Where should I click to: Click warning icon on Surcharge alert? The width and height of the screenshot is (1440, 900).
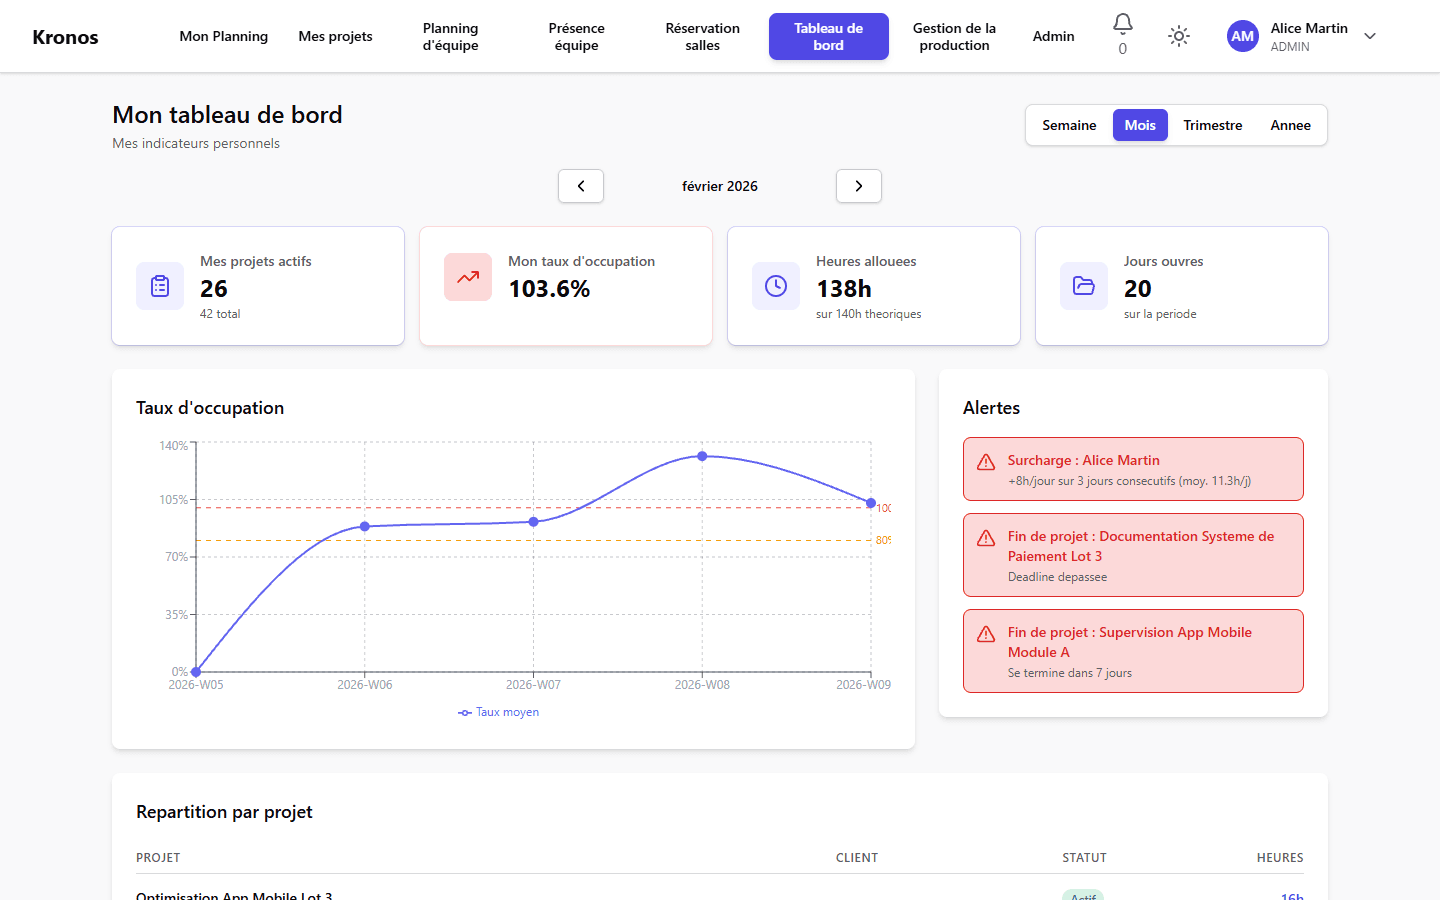(x=986, y=462)
